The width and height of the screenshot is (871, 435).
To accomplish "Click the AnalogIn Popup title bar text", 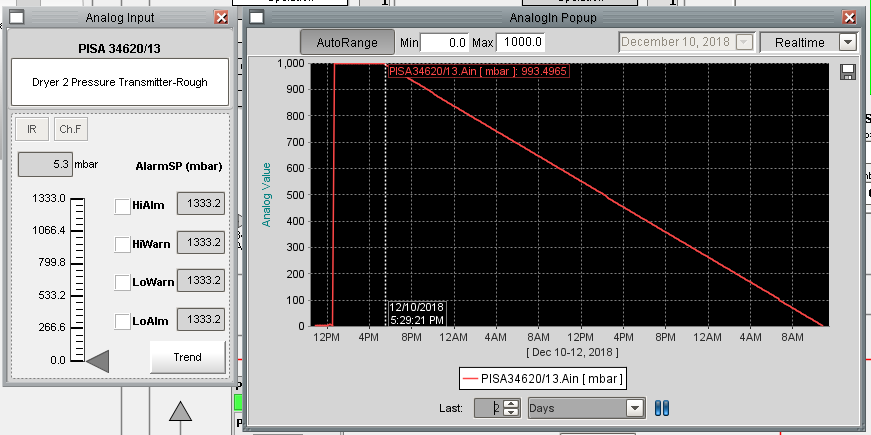I will [x=553, y=18].
